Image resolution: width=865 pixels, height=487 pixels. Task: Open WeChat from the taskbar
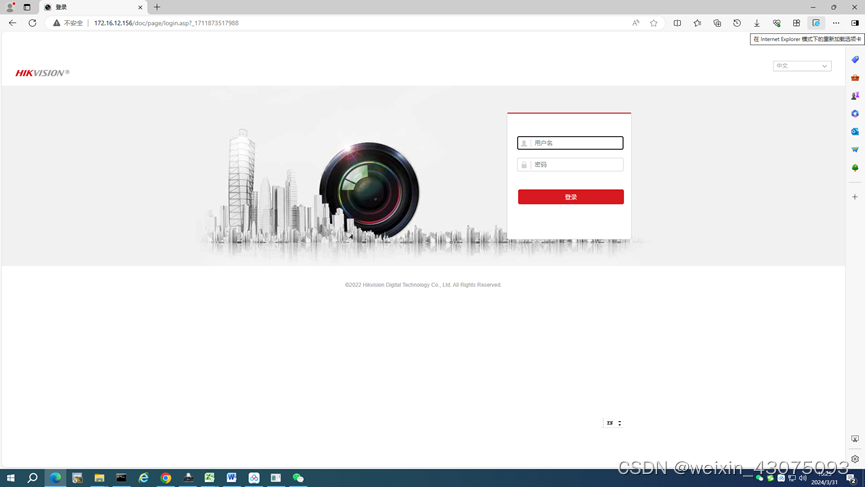point(298,478)
